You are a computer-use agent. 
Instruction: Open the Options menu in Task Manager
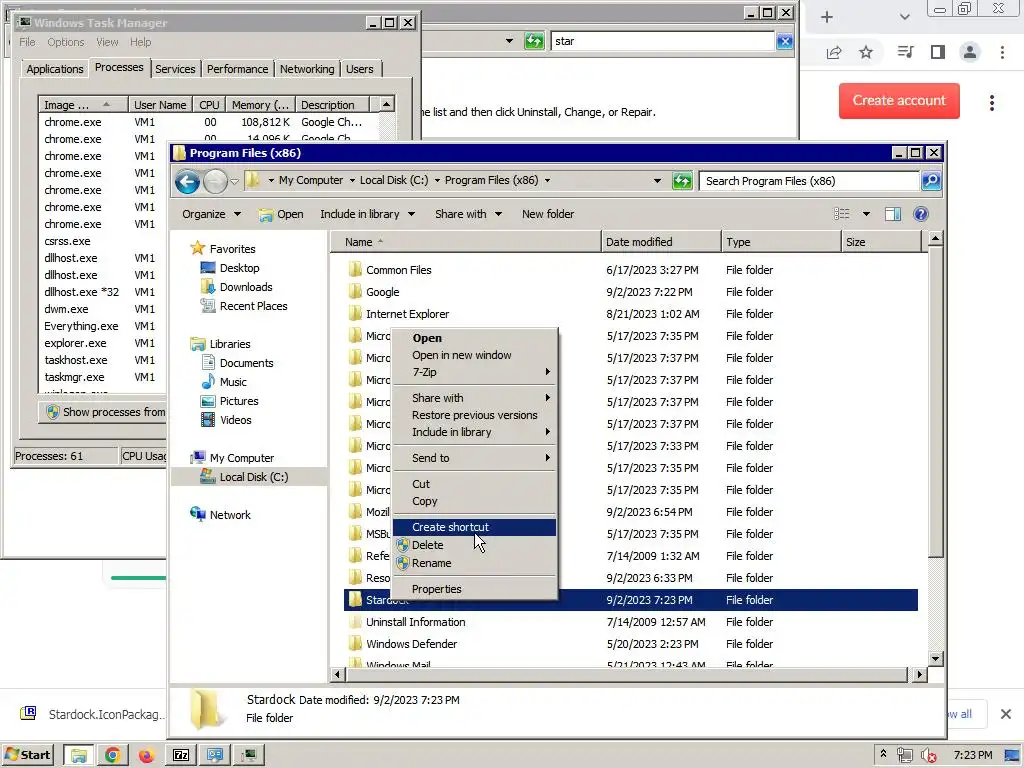(65, 42)
